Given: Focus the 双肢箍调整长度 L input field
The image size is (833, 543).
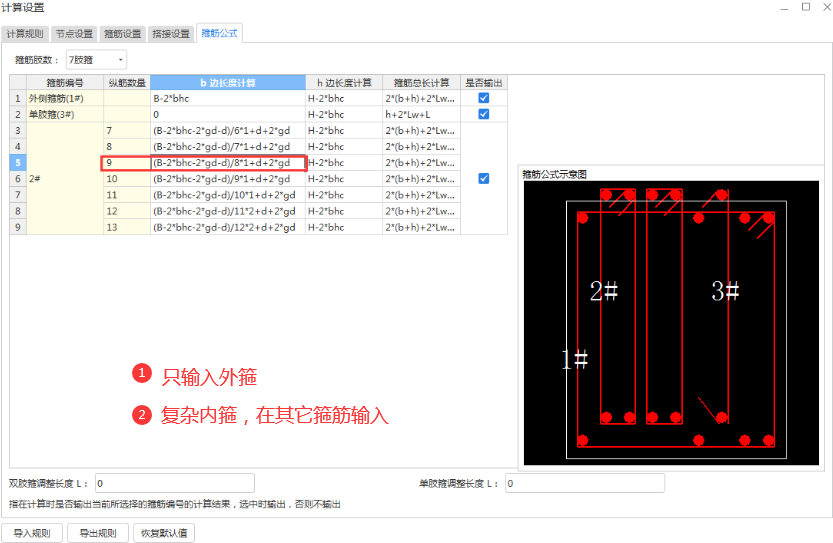Looking at the screenshot, I should click(x=175, y=483).
